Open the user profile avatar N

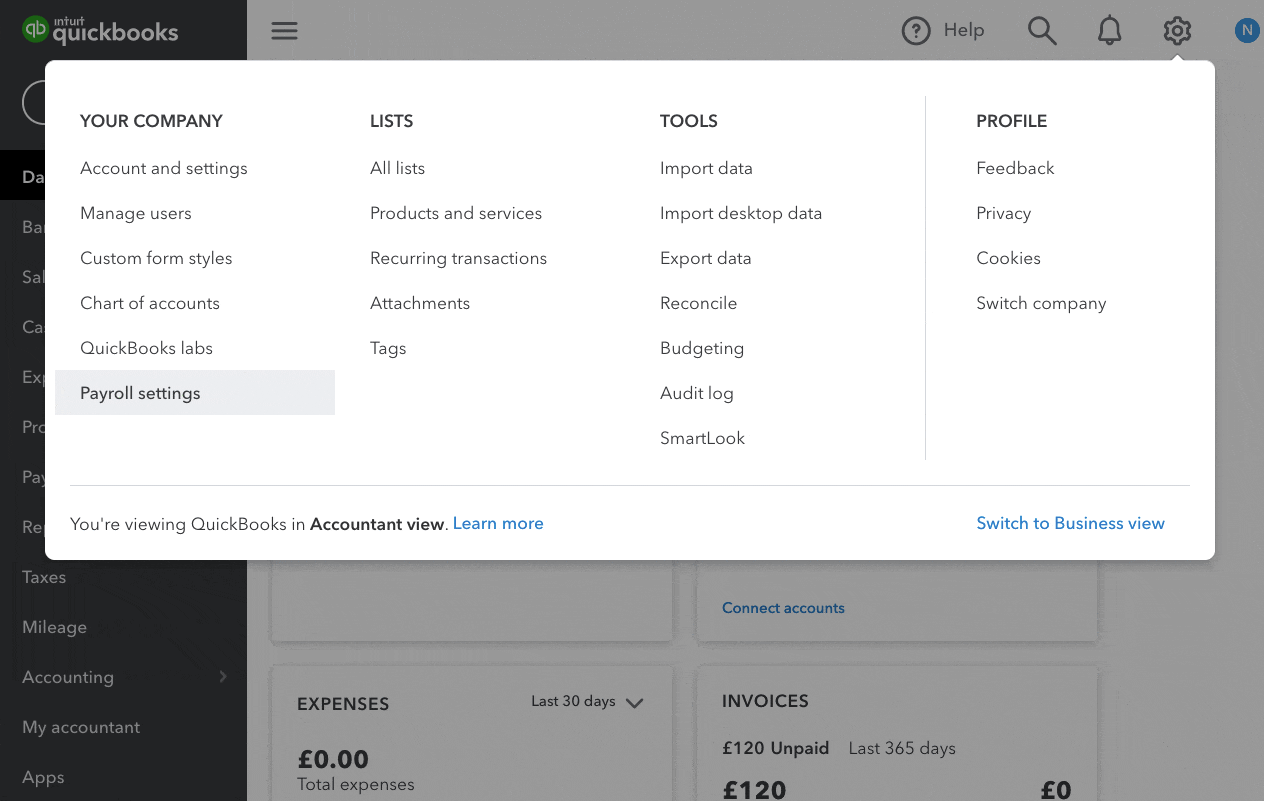point(1246,31)
